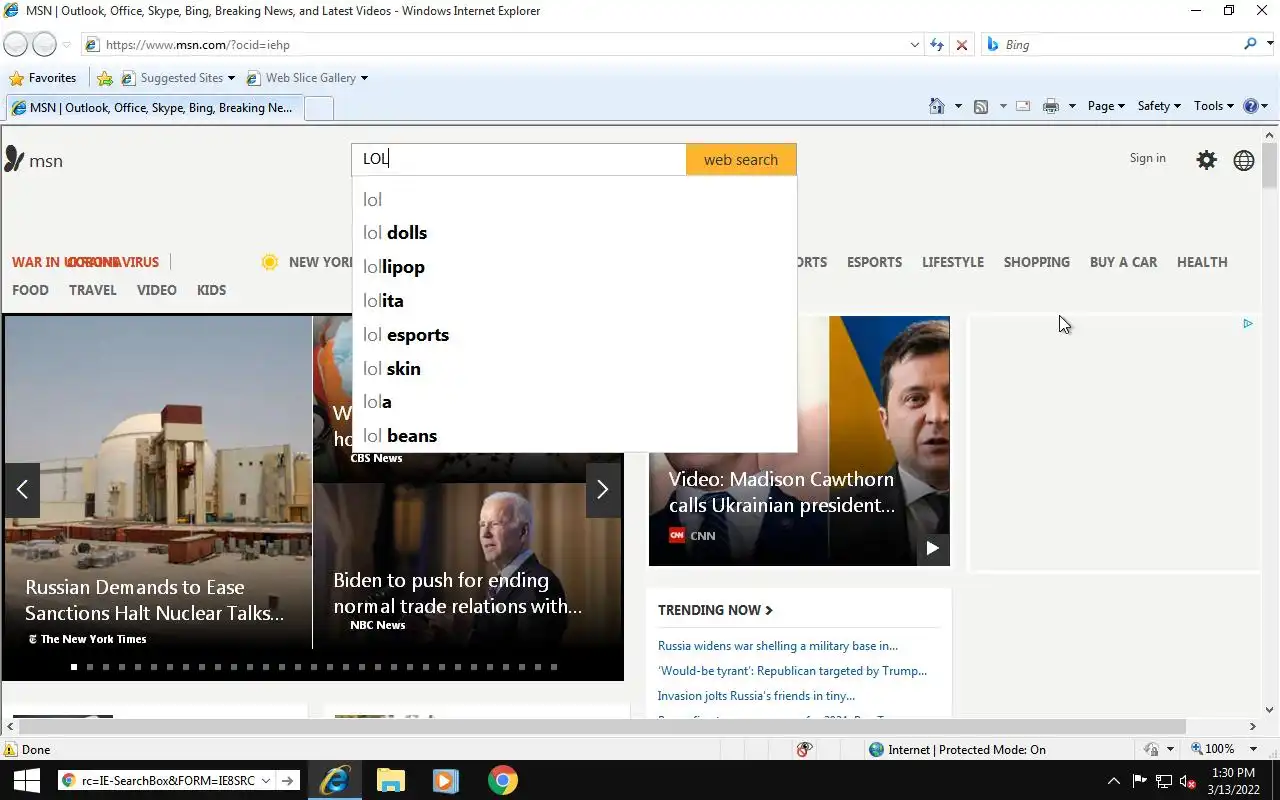This screenshot has height=800, width=1280.
Task: Click the weather sun icon
Action: 269,262
